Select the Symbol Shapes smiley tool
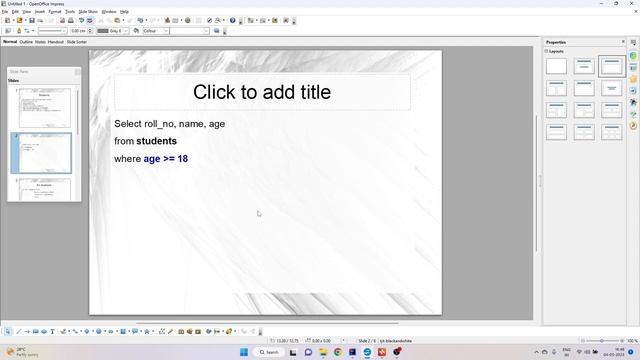Viewport: 640px width, 360px height. point(99,331)
